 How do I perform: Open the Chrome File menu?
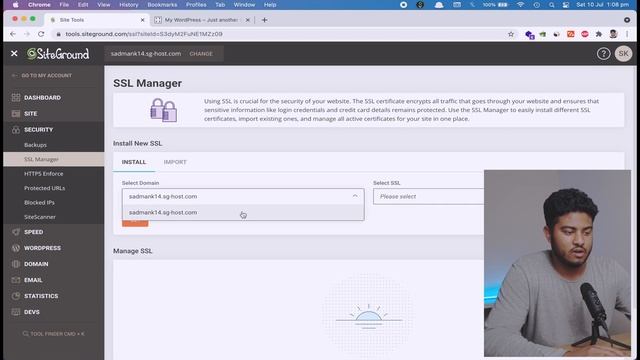point(64,4)
